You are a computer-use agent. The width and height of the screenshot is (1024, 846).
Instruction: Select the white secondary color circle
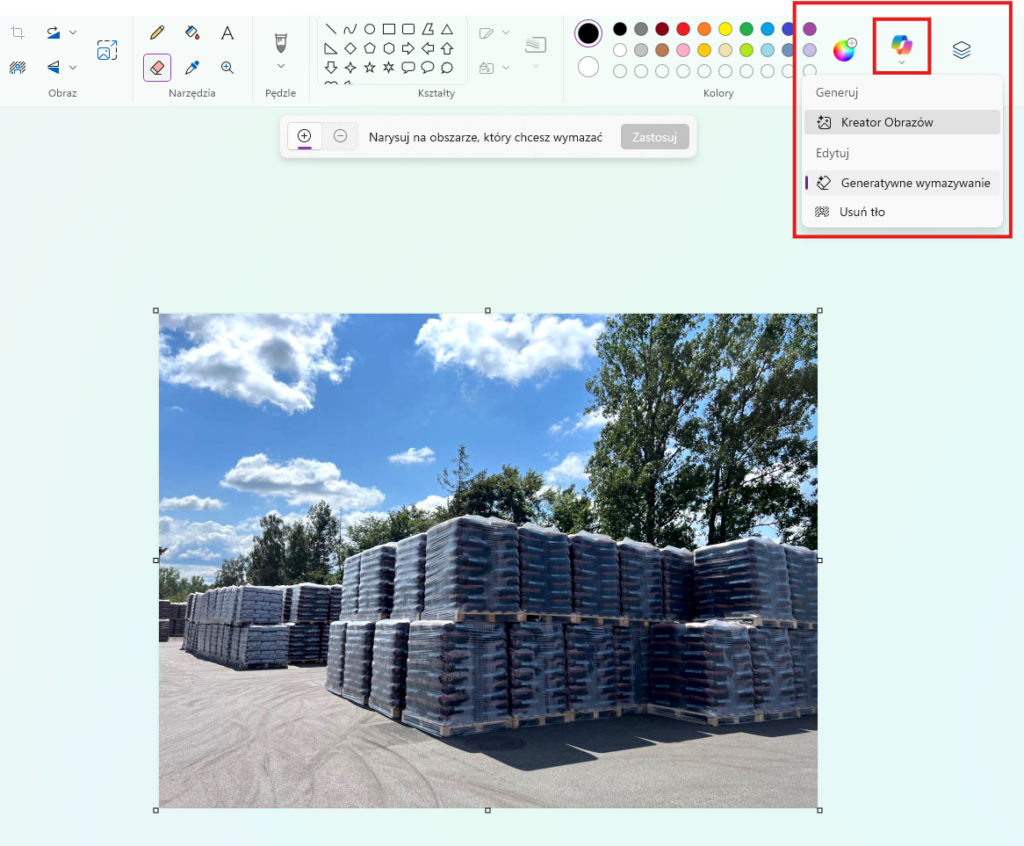point(588,67)
